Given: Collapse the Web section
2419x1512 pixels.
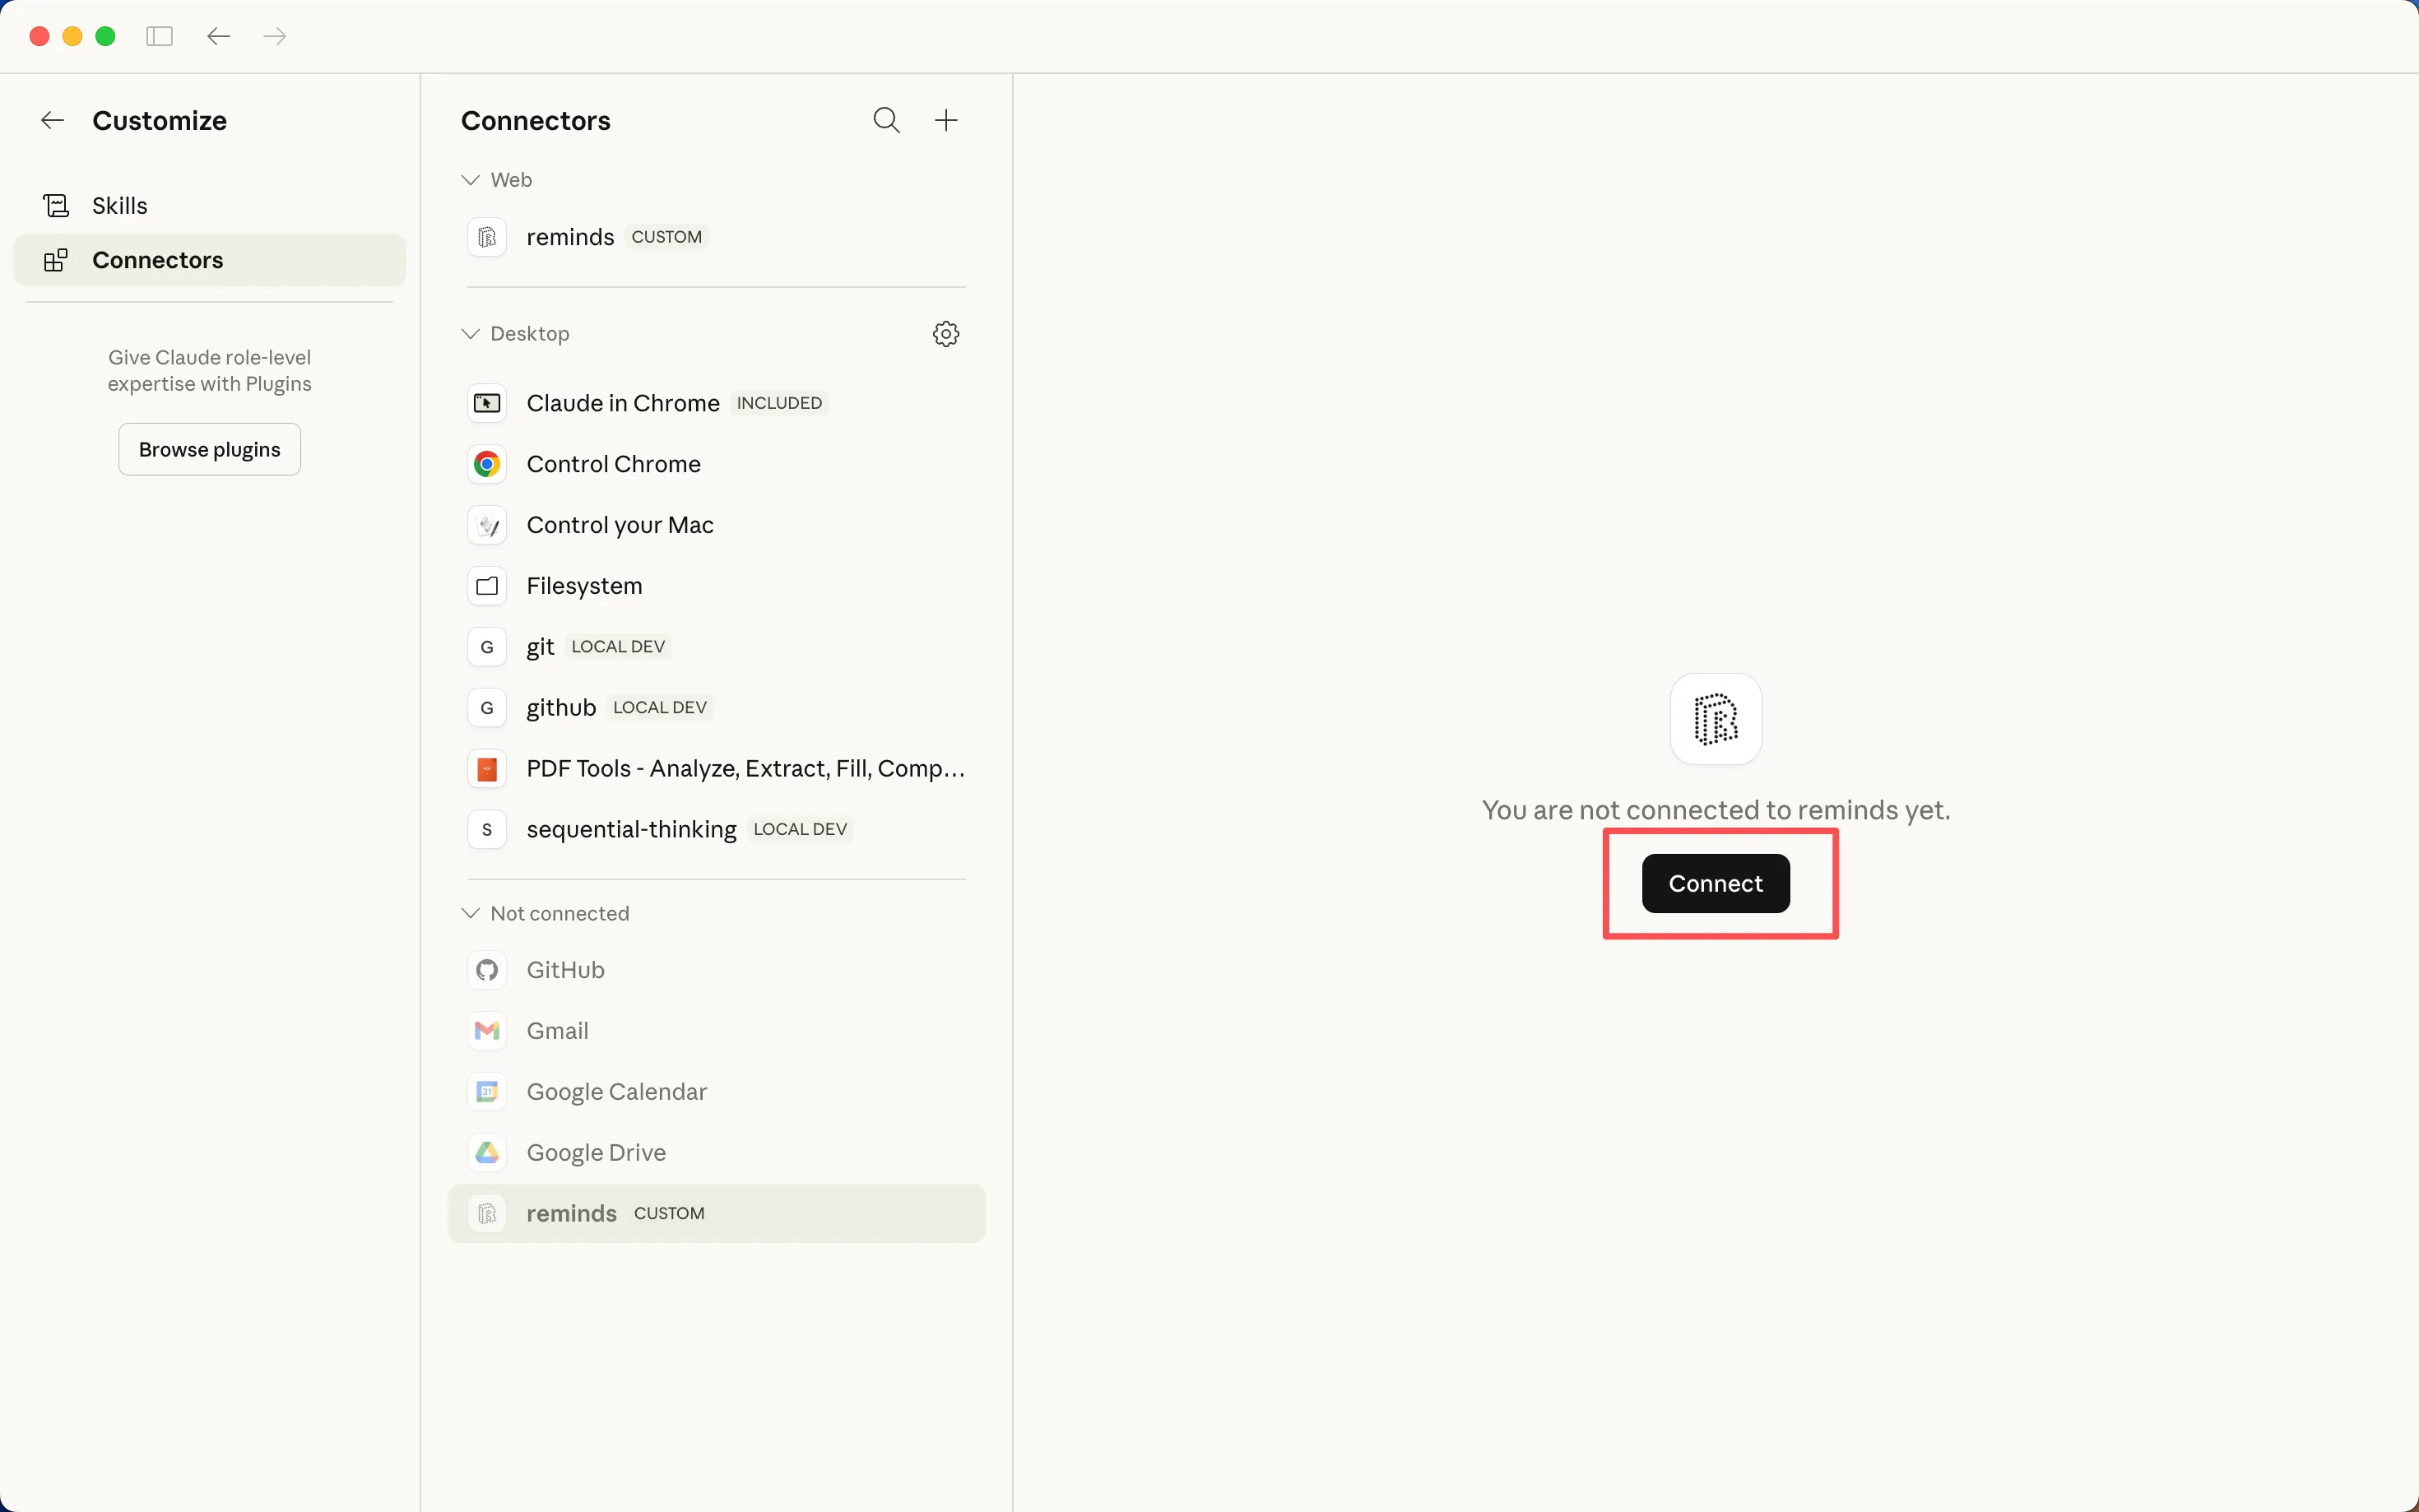Looking at the screenshot, I should 471,180.
